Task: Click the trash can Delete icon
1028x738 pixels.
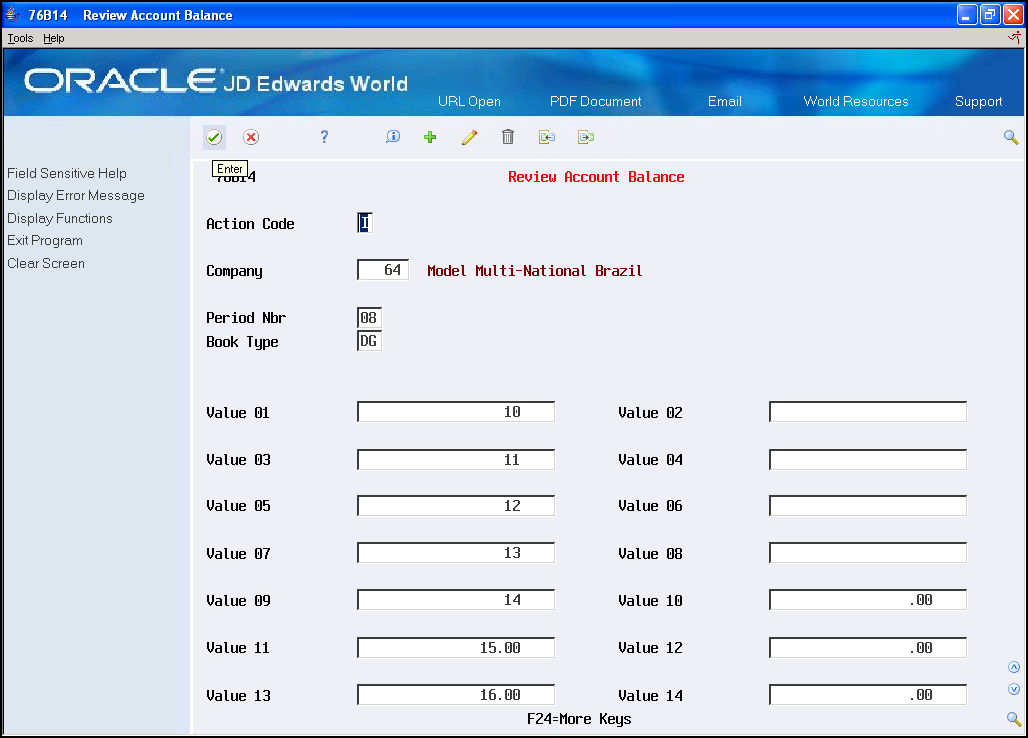Action: coord(508,136)
